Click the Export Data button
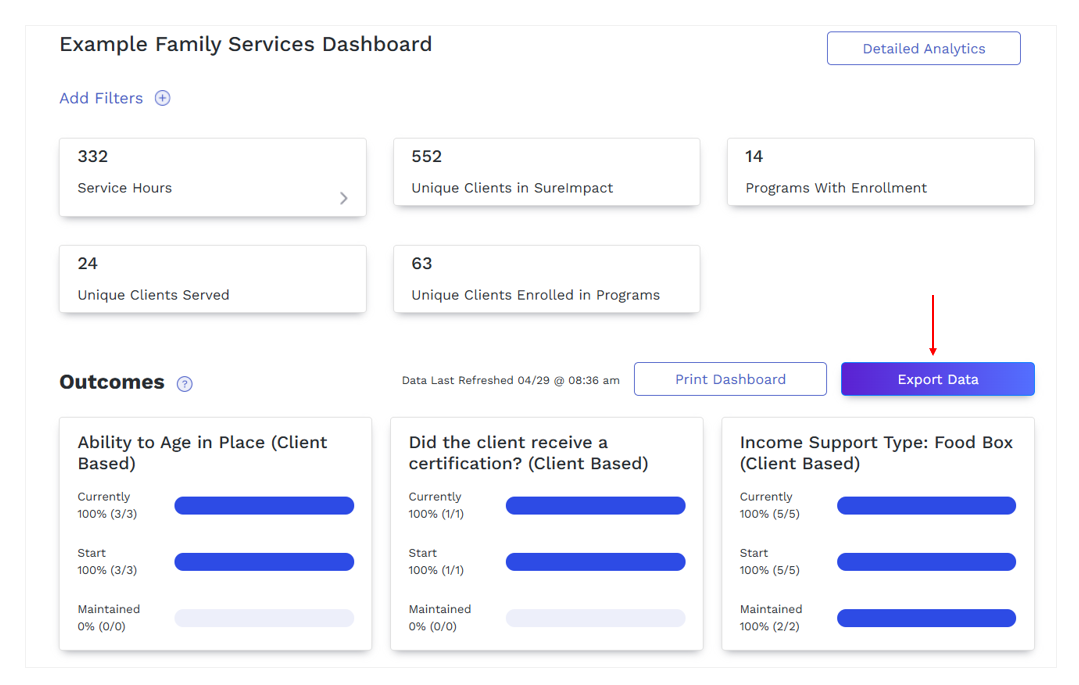 [937, 379]
